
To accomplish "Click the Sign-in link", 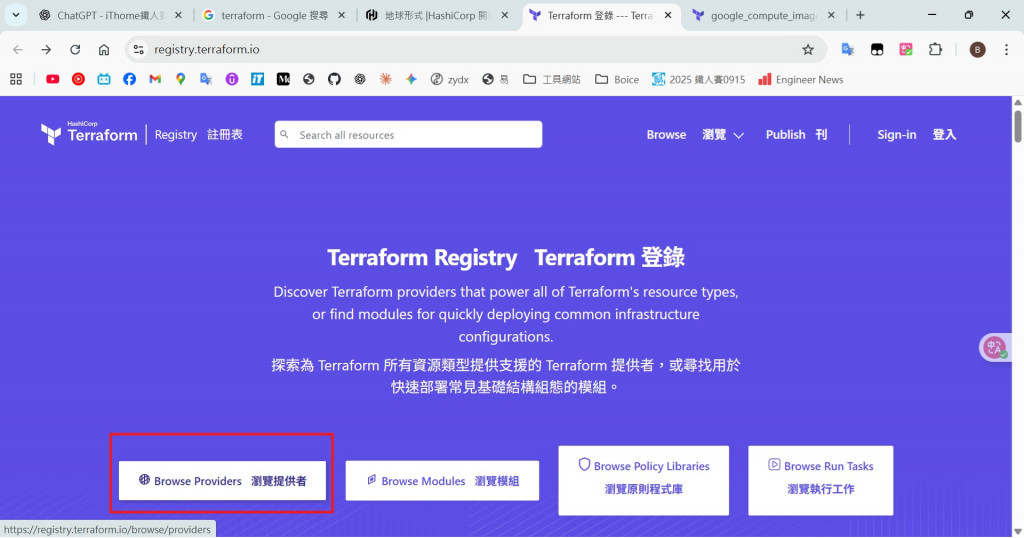I will click(x=916, y=134).
